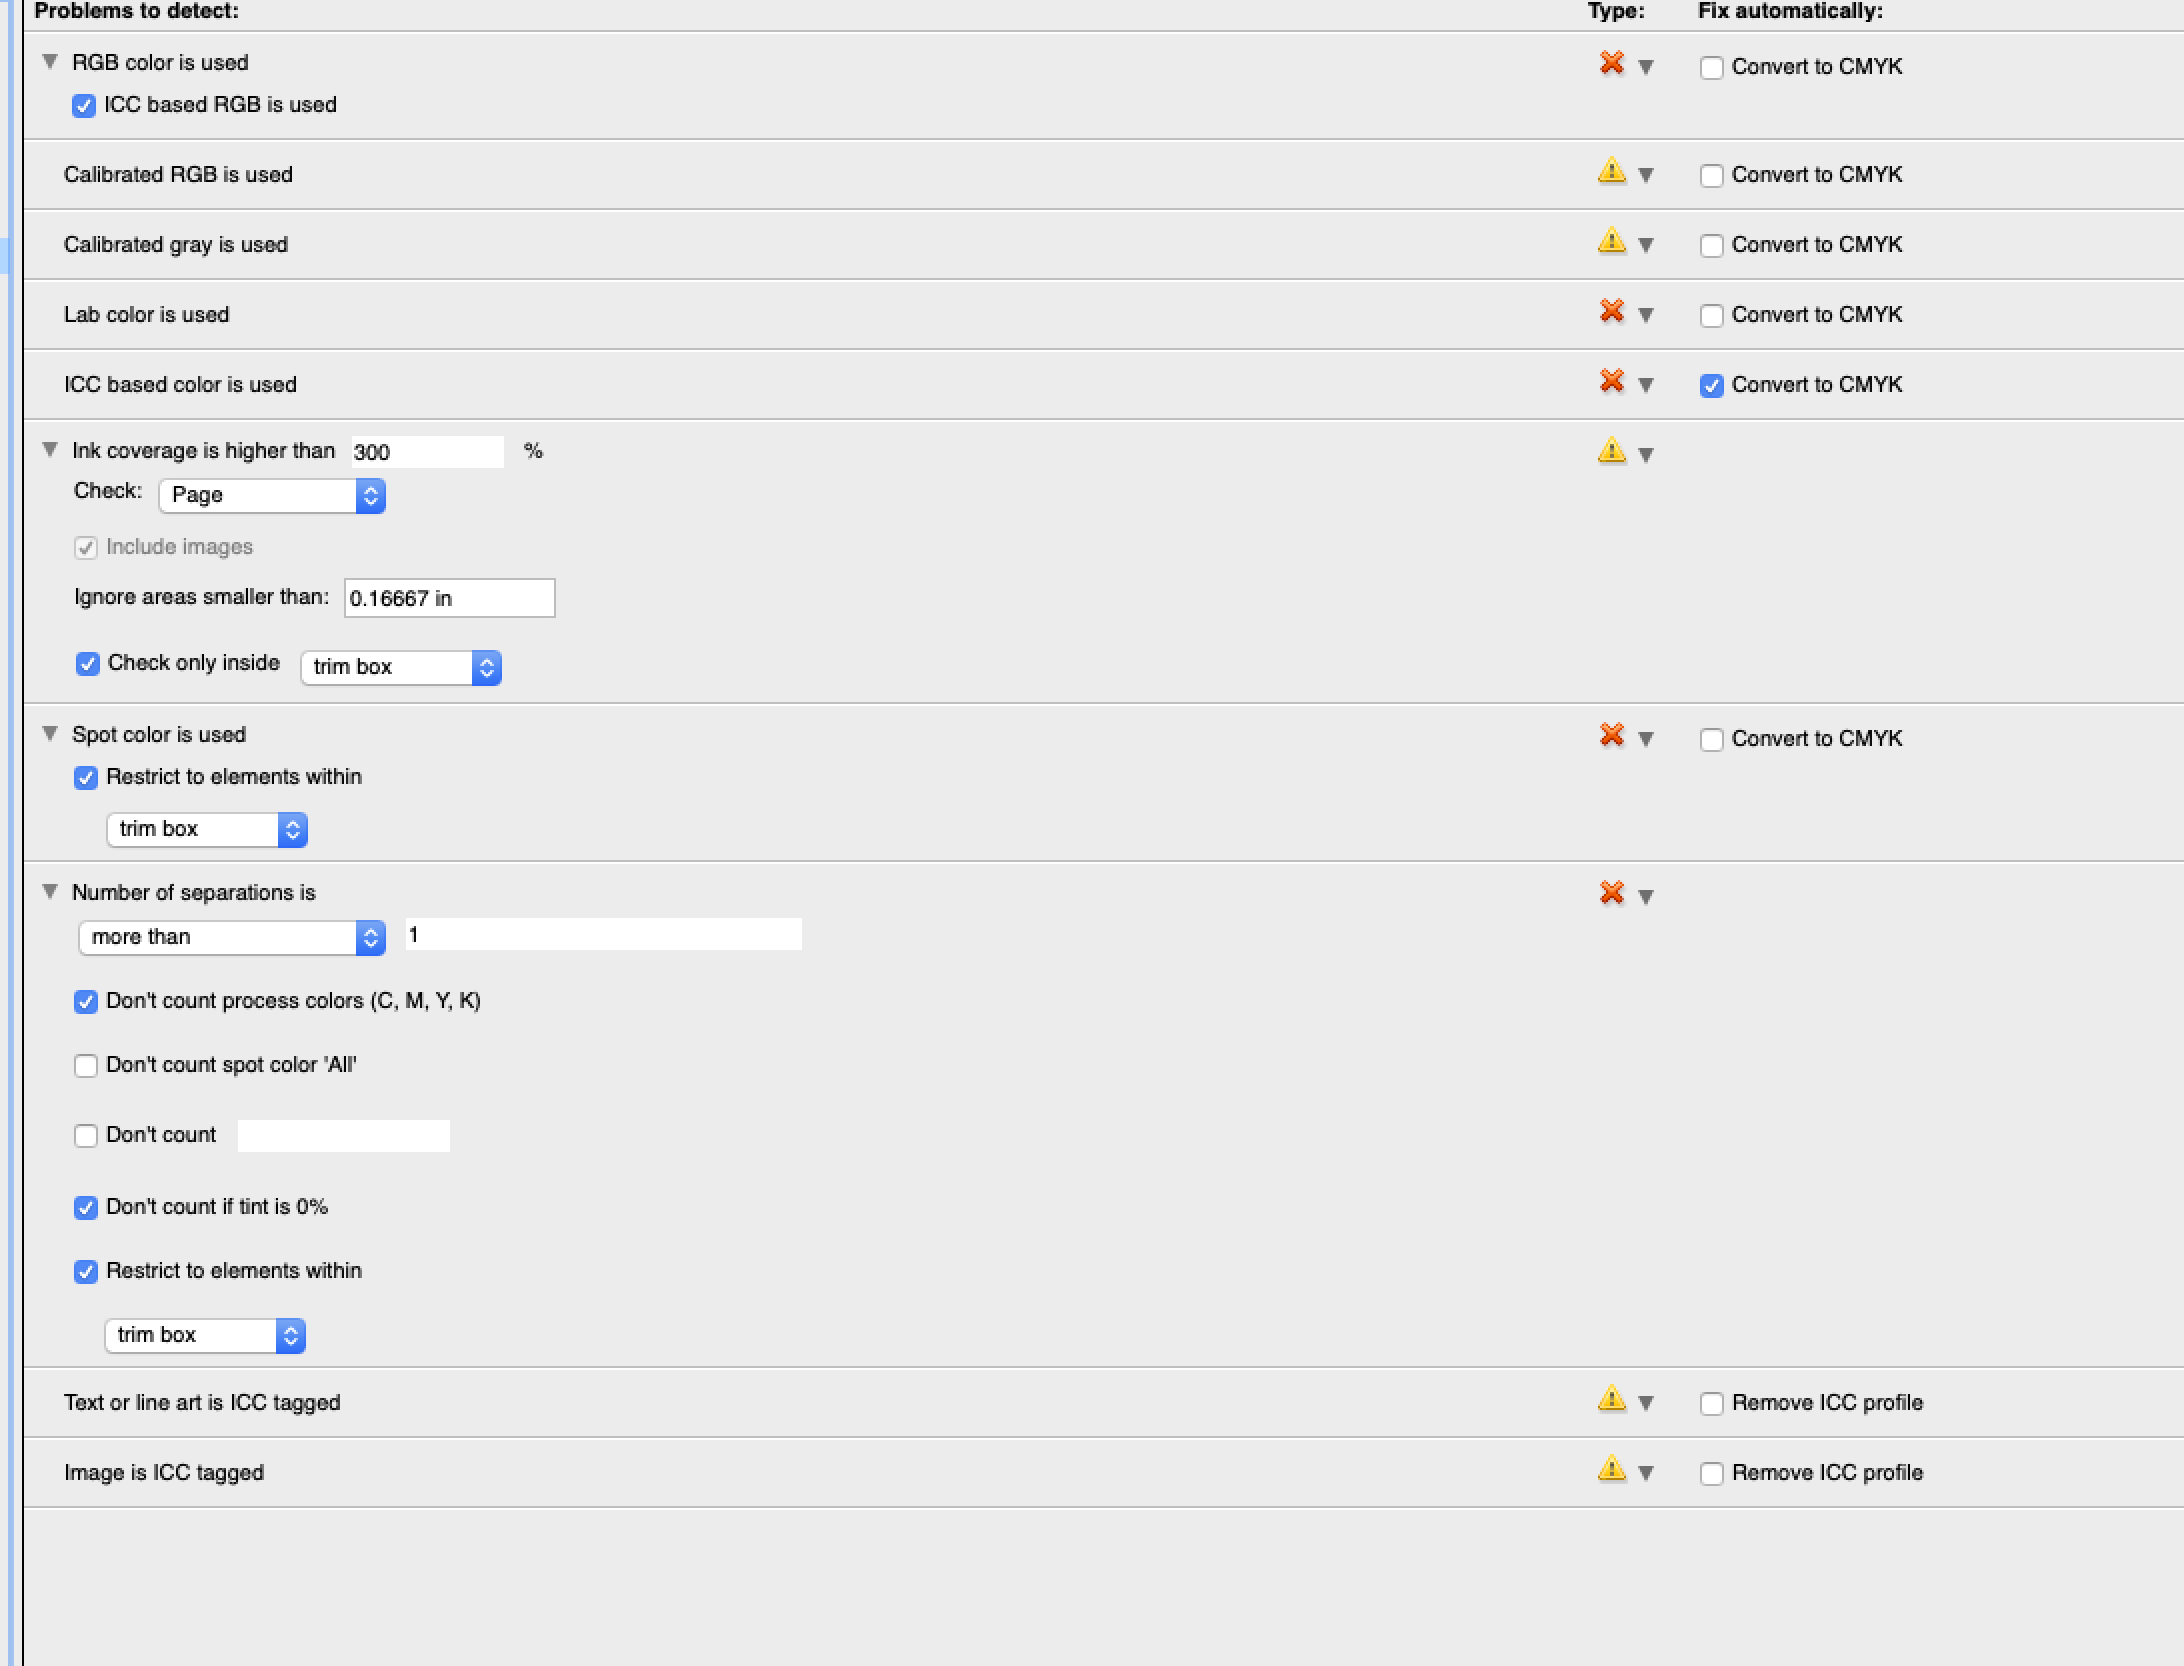Tick Remove ICC profile for Image is ICC tagged
This screenshot has height=1666, width=2184.
(1711, 1474)
